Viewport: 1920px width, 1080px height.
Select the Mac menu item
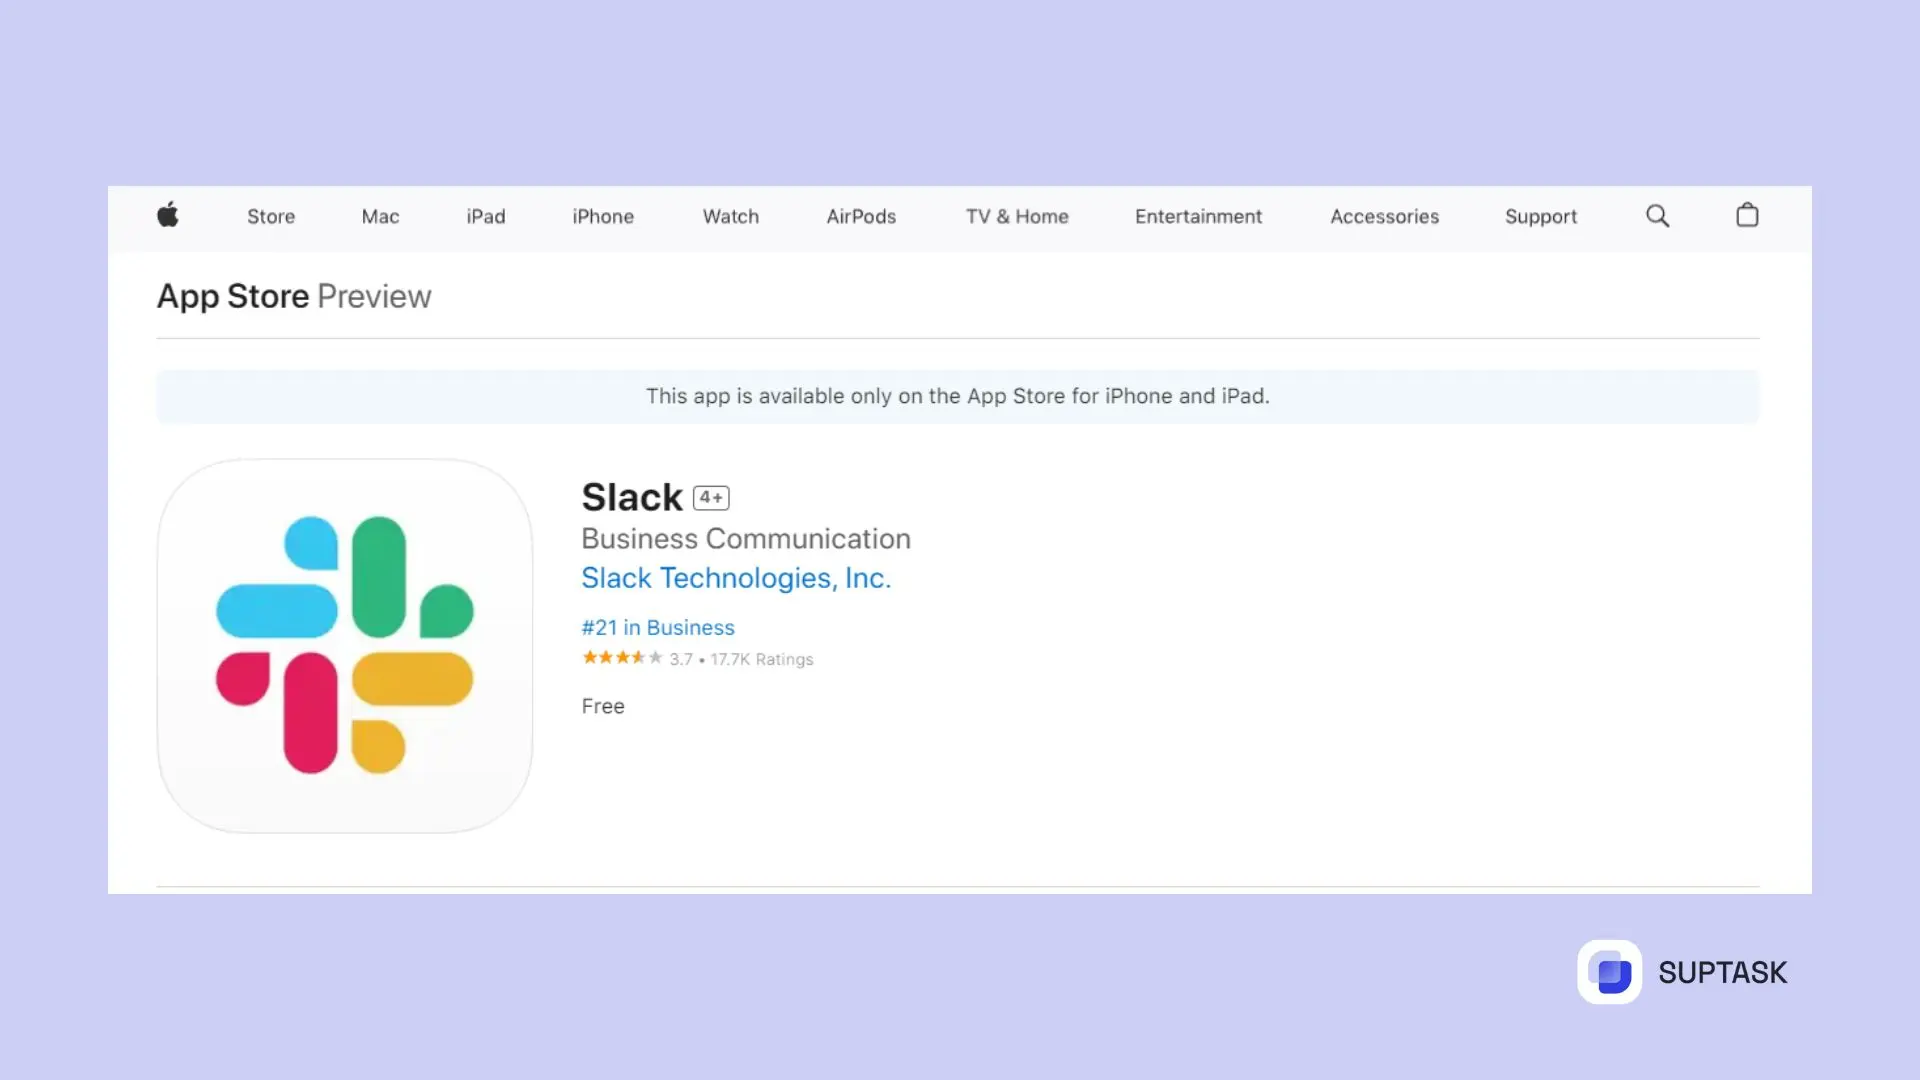click(380, 216)
